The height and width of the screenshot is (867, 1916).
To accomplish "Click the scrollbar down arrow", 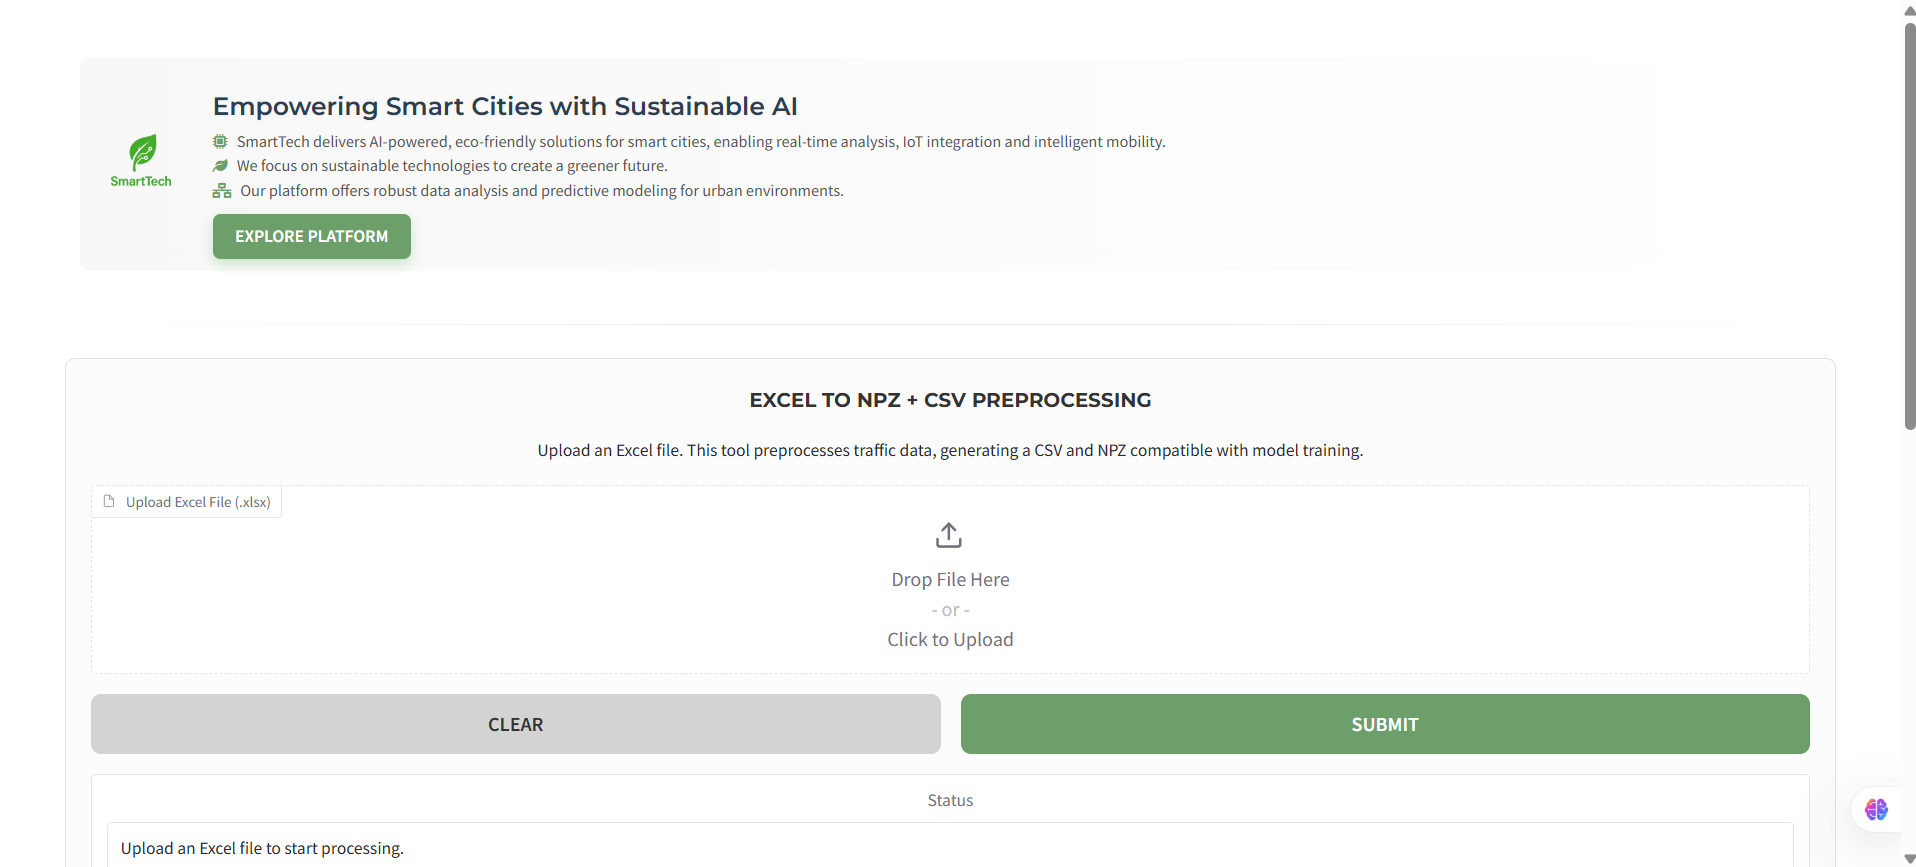I will 1909,858.
